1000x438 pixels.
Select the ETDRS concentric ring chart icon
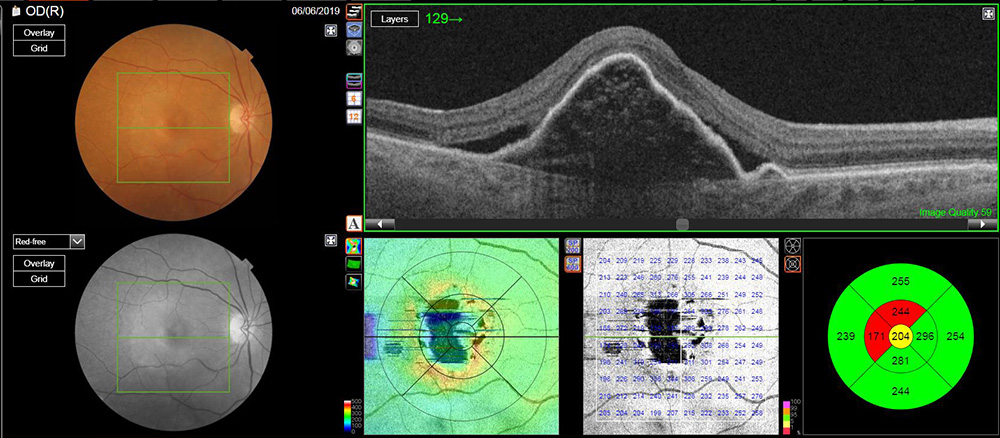[793, 264]
